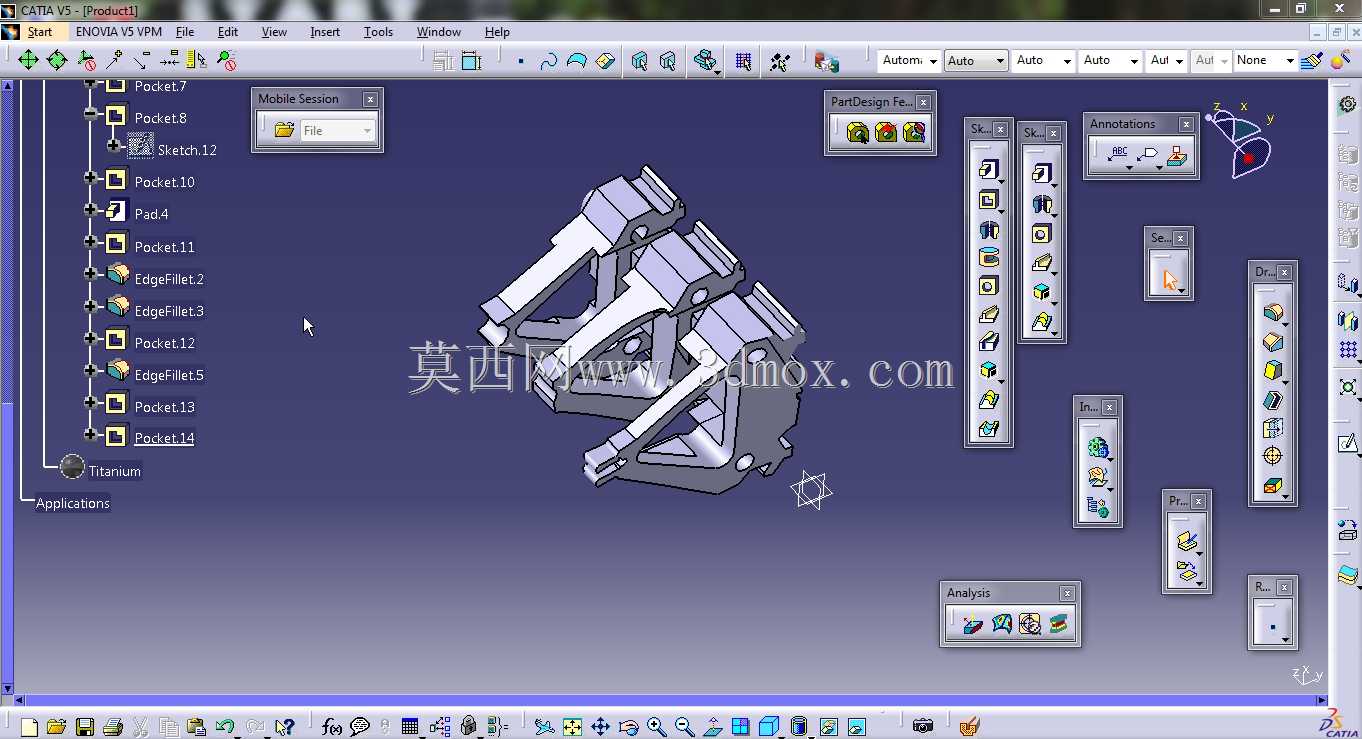Expand the Sketch.12 tree node
Image resolution: width=1362 pixels, height=739 pixels.
point(114,146)
